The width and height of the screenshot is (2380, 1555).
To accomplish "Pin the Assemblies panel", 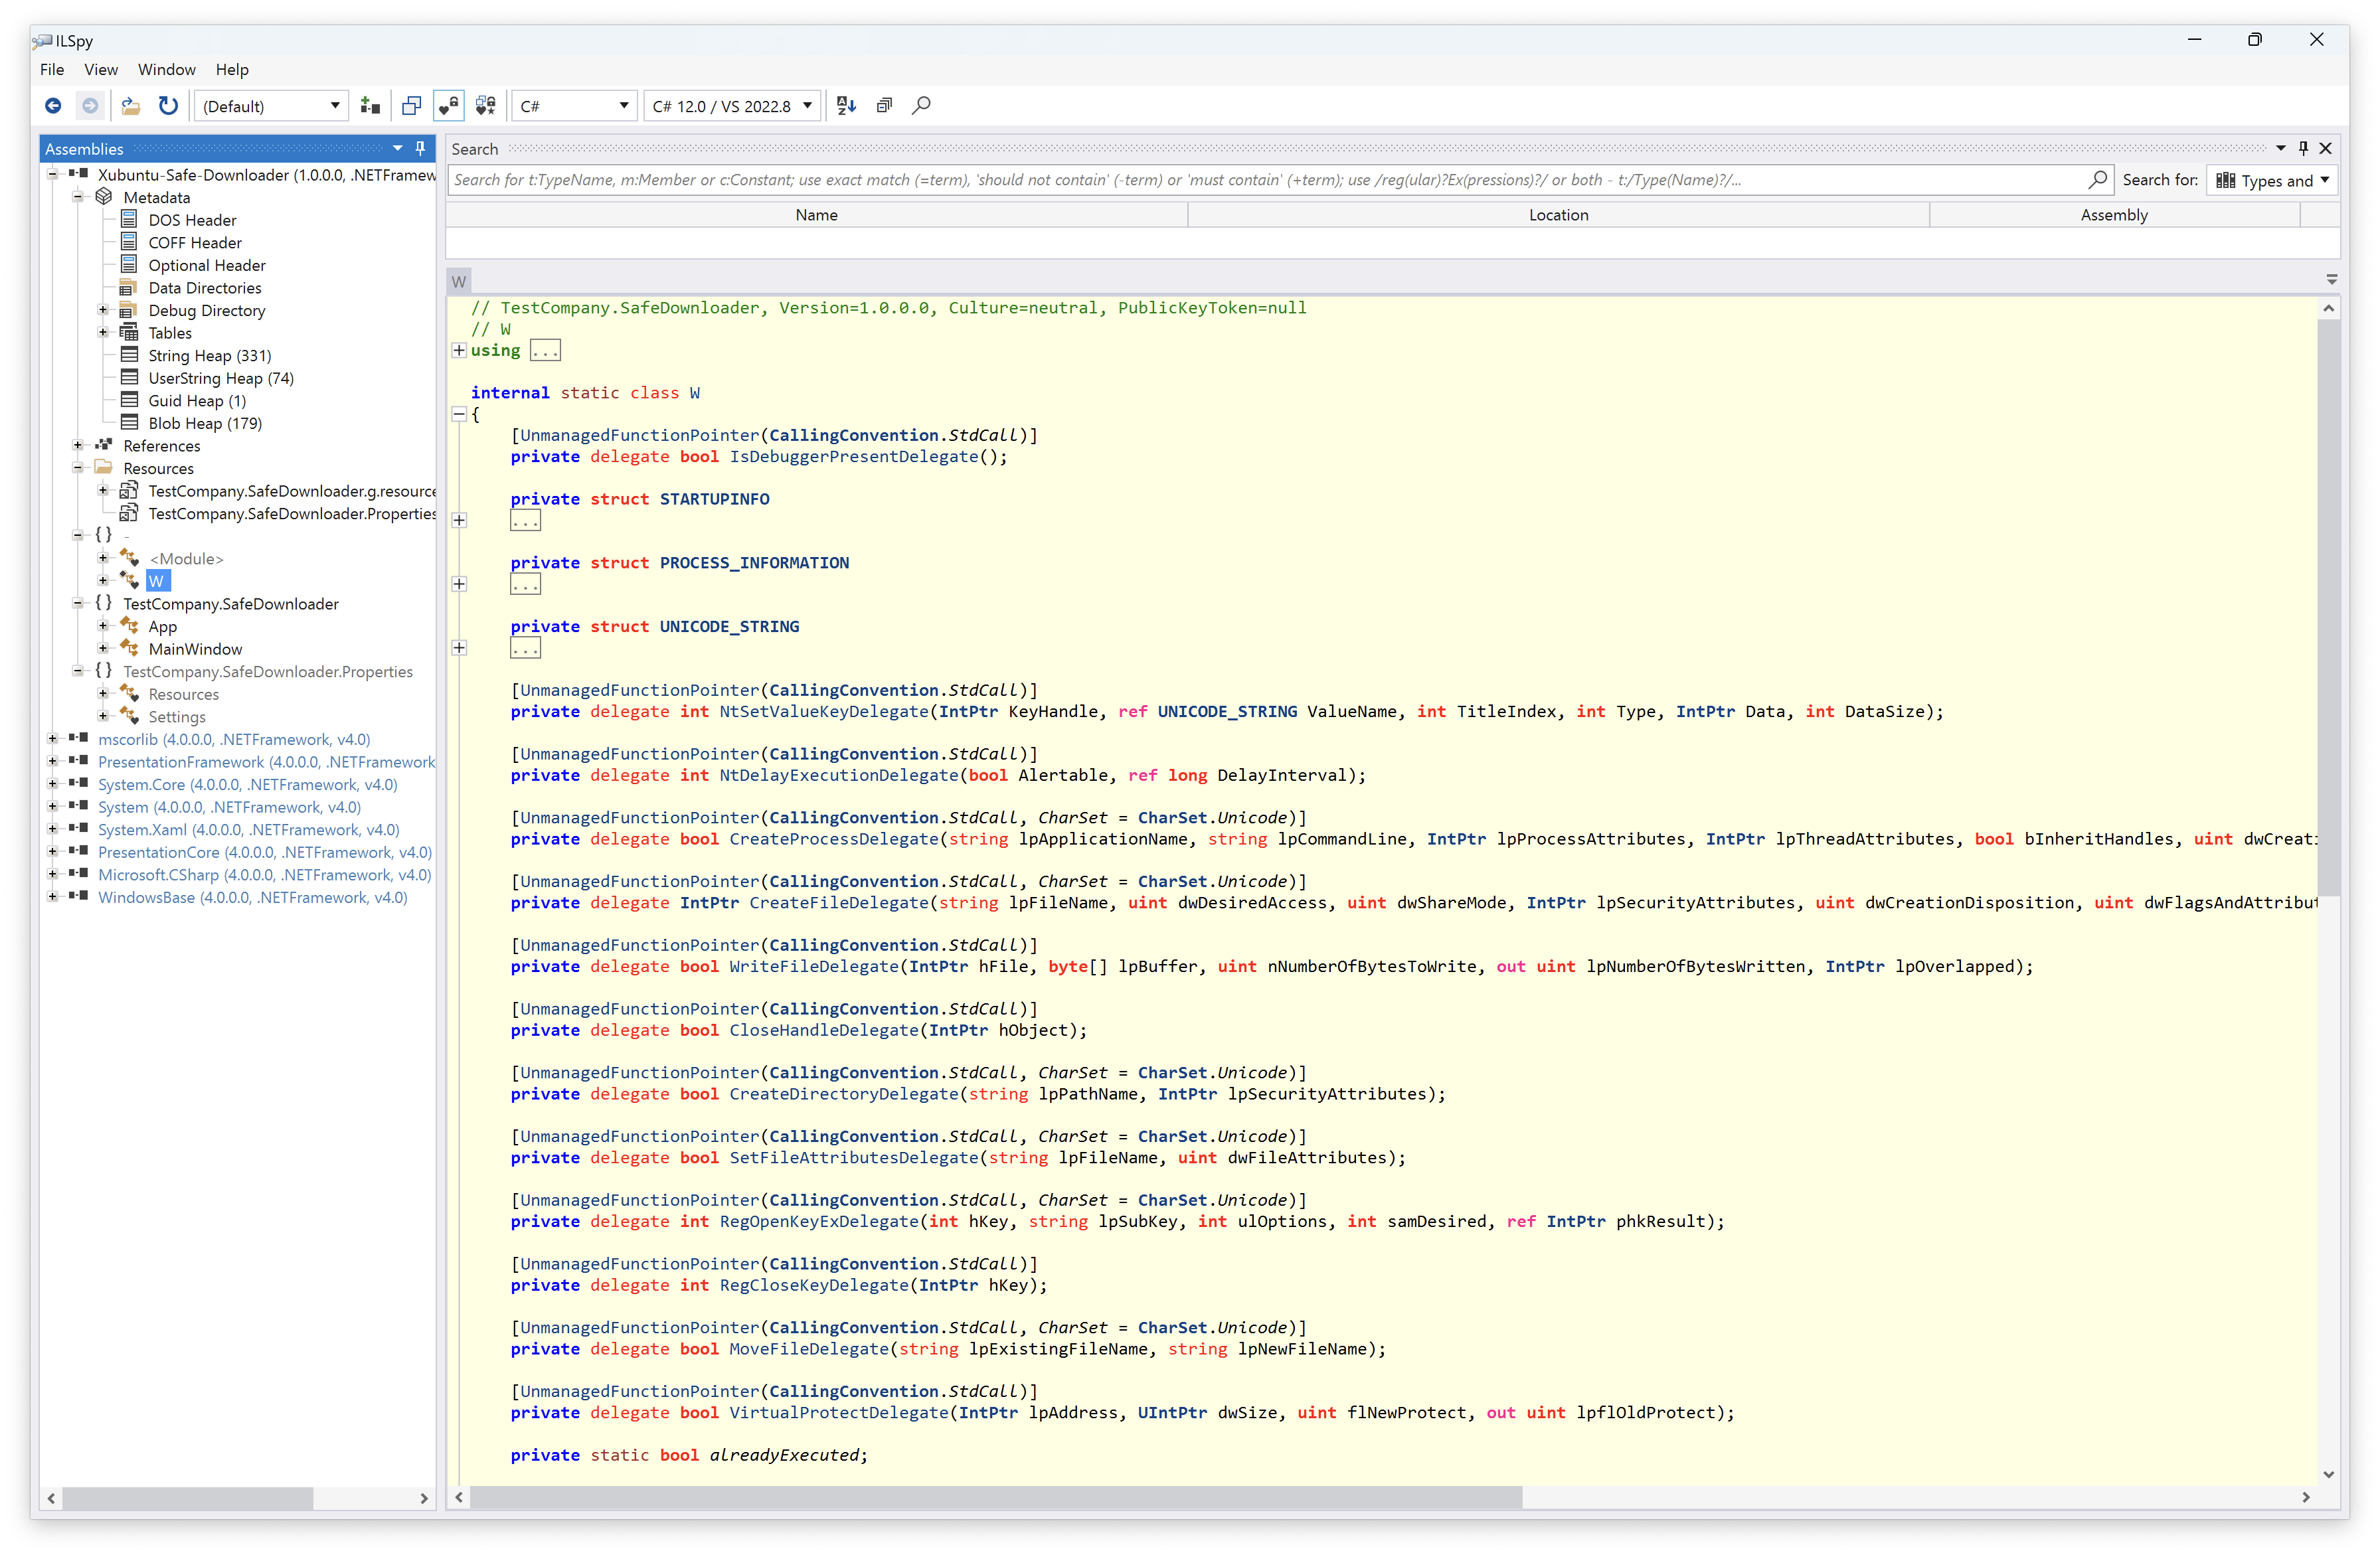I will pos(420,148).
